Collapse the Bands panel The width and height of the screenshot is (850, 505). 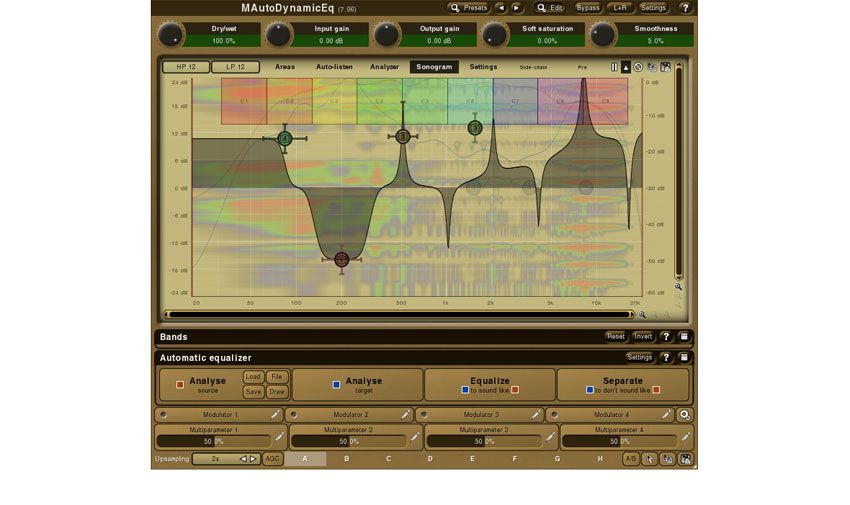(684, 336)
